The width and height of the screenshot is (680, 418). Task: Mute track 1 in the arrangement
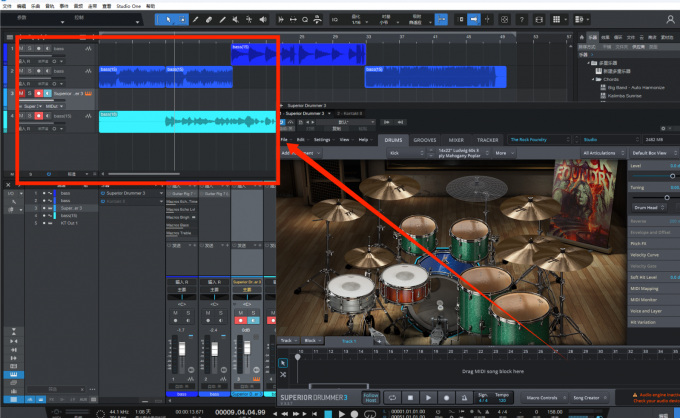[21, 48]
